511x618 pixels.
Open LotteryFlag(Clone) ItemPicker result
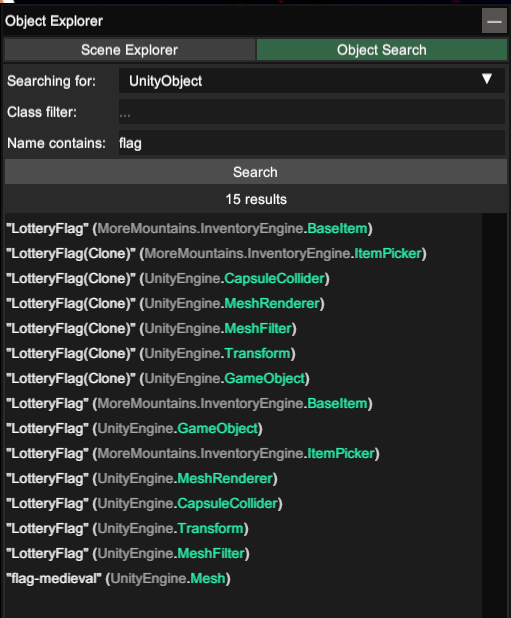pyautogui.click(x=216, y=253)
